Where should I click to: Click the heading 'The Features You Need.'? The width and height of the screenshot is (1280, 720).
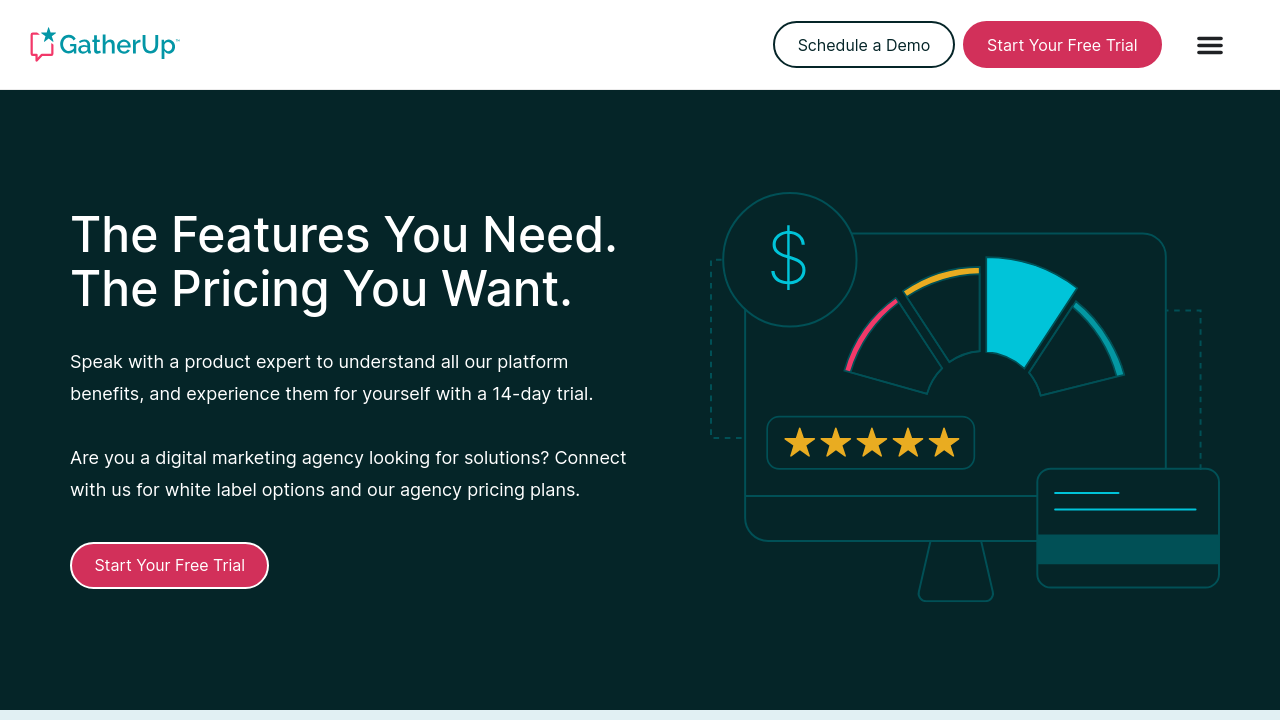pyautogui.click(x=344, y=235)
